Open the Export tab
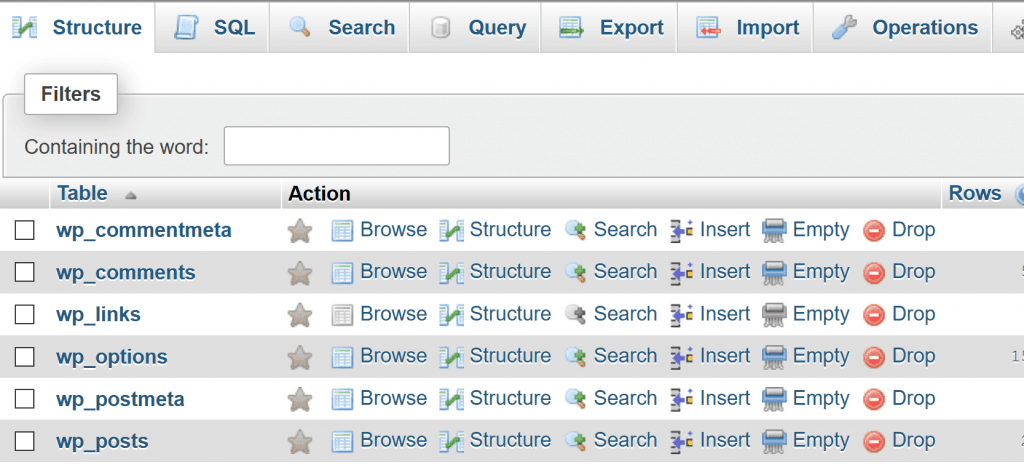The width and height of the screenshot is (1024, 467). coord(610,27)
